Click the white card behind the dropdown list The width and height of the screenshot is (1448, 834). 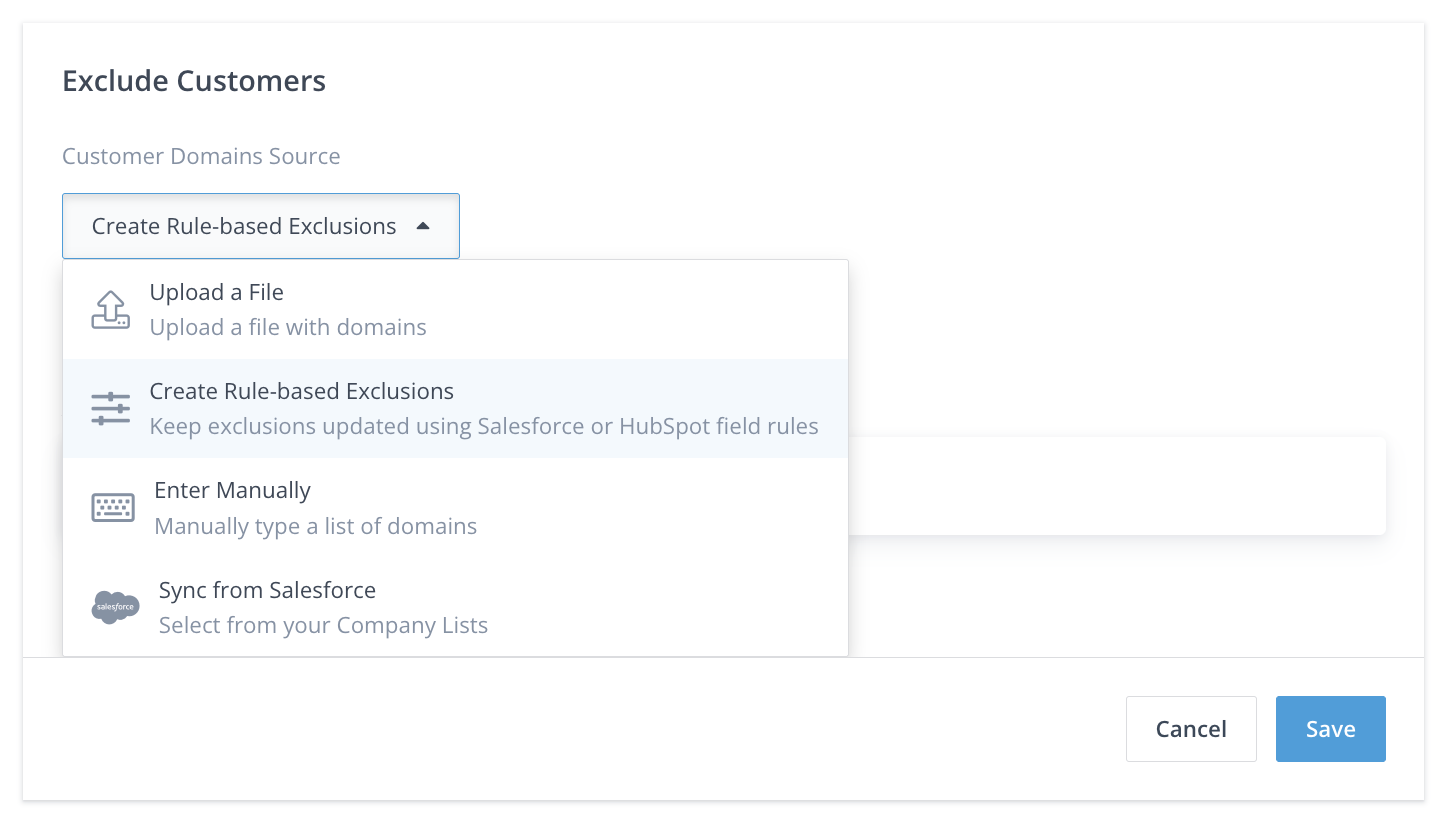[1115, 485]
